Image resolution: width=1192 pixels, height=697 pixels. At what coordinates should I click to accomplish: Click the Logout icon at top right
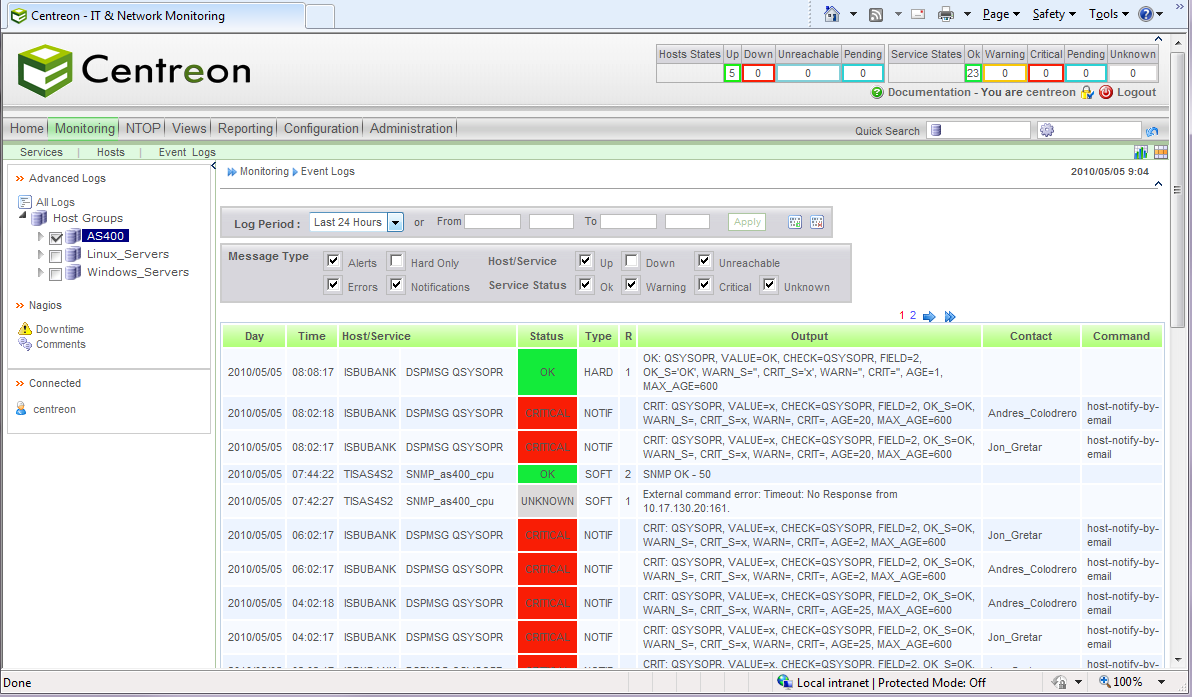tap(1106, 92)
